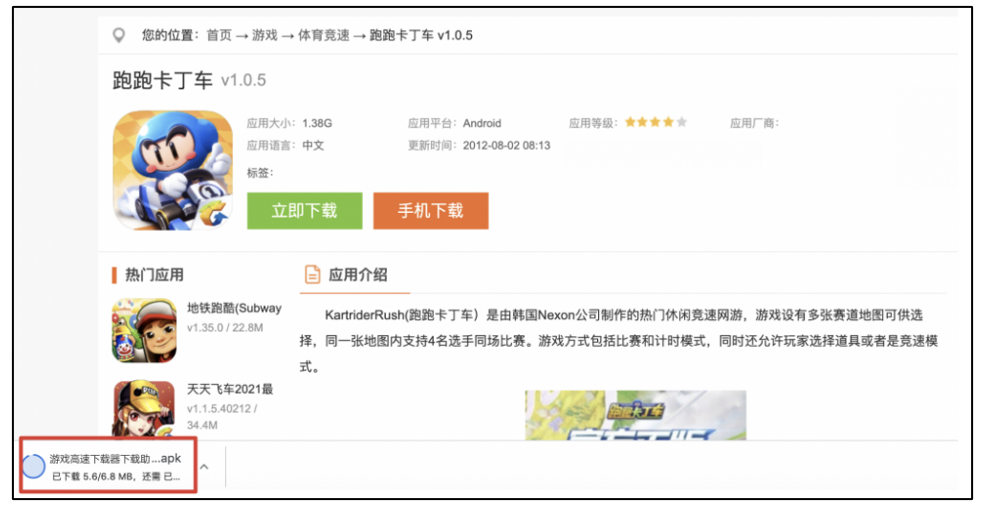Click the 应用厂商 label

point(754,123)
